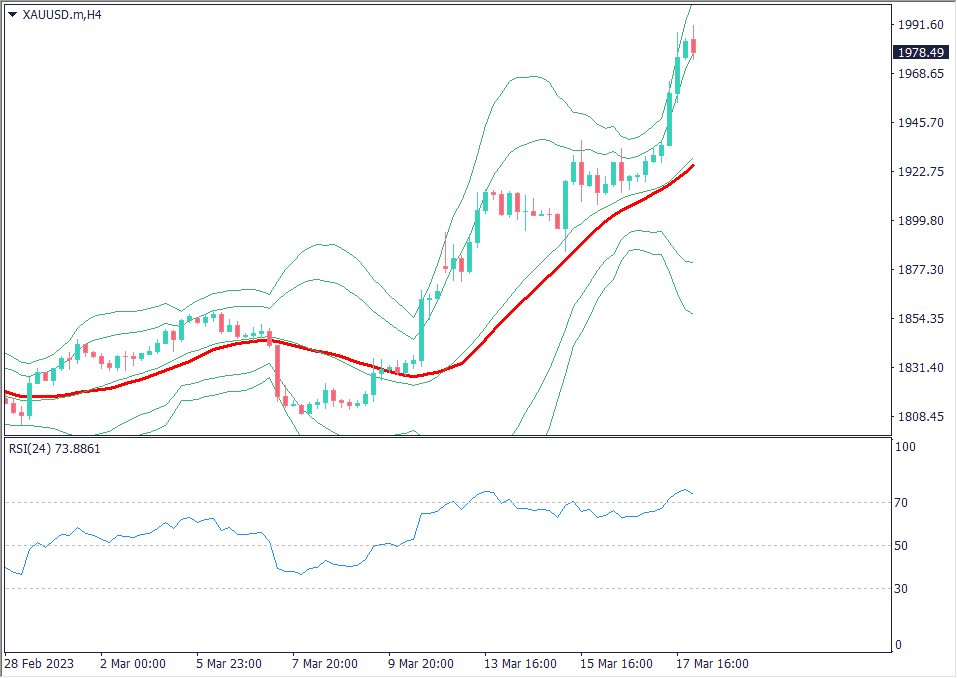Click the XAUUSD.m,H4 chart title text
The width and height of the screenshot is (957, 678).
pyautogui.click(x=62, y=15)
